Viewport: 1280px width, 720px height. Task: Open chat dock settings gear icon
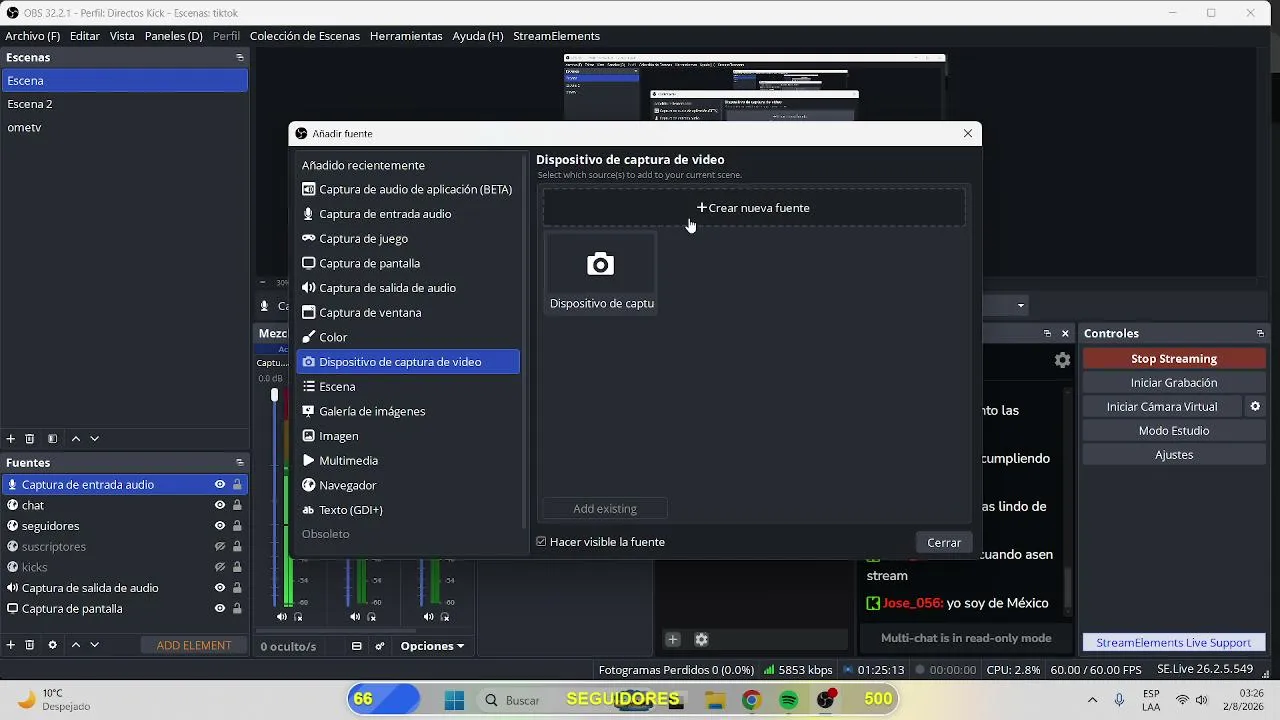pyautogui.click(x=1062, y=360)
